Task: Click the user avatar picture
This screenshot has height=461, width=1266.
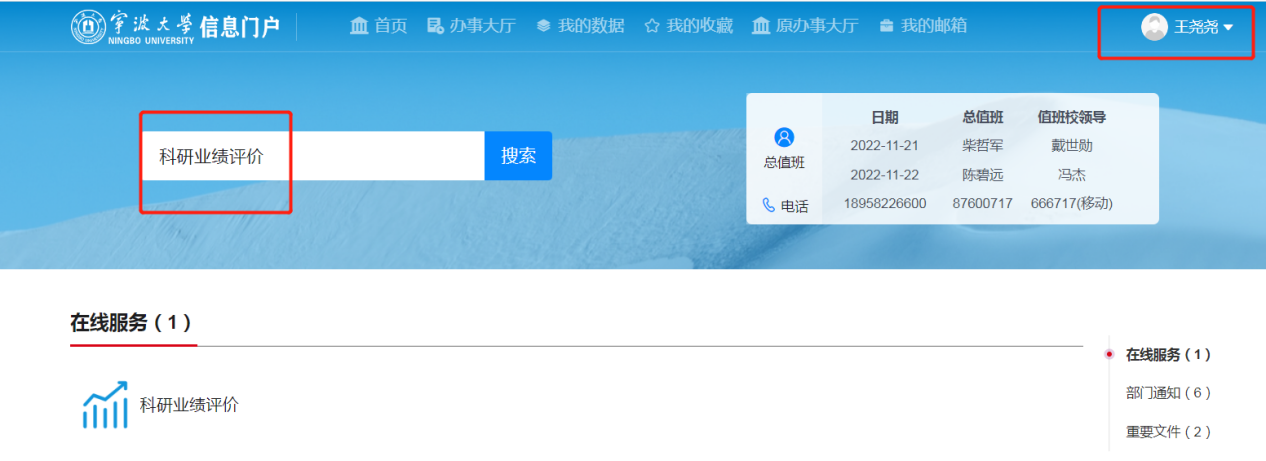Action: click(1154, 28)
